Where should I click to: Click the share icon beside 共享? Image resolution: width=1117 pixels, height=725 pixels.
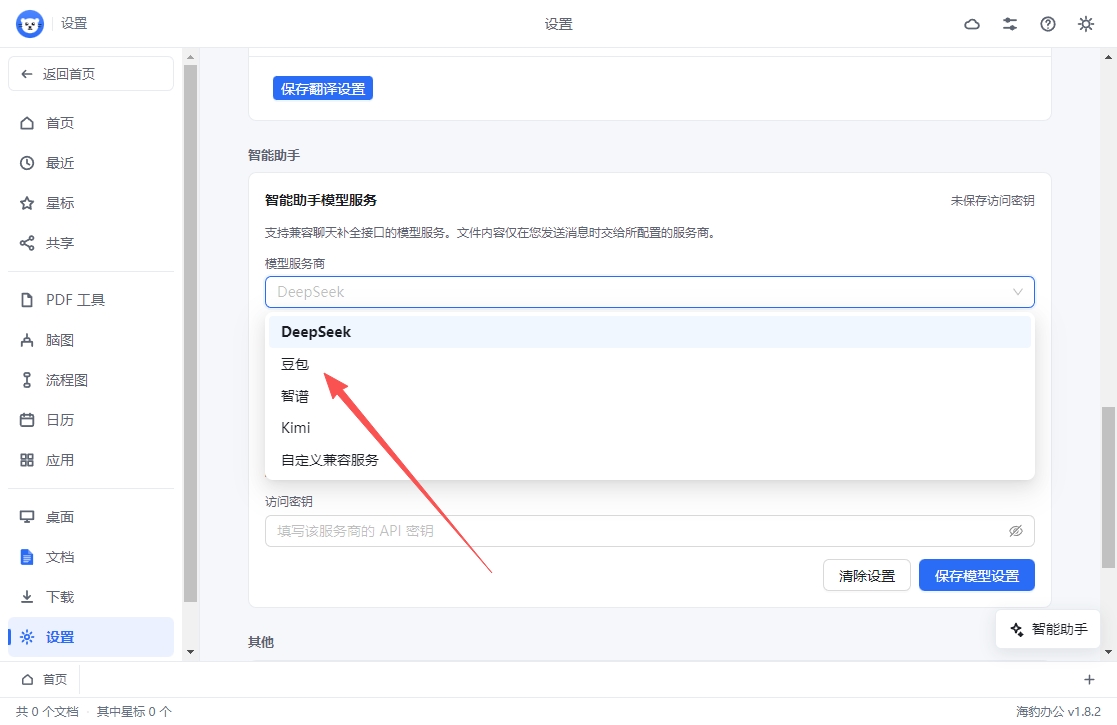(27, 243)
